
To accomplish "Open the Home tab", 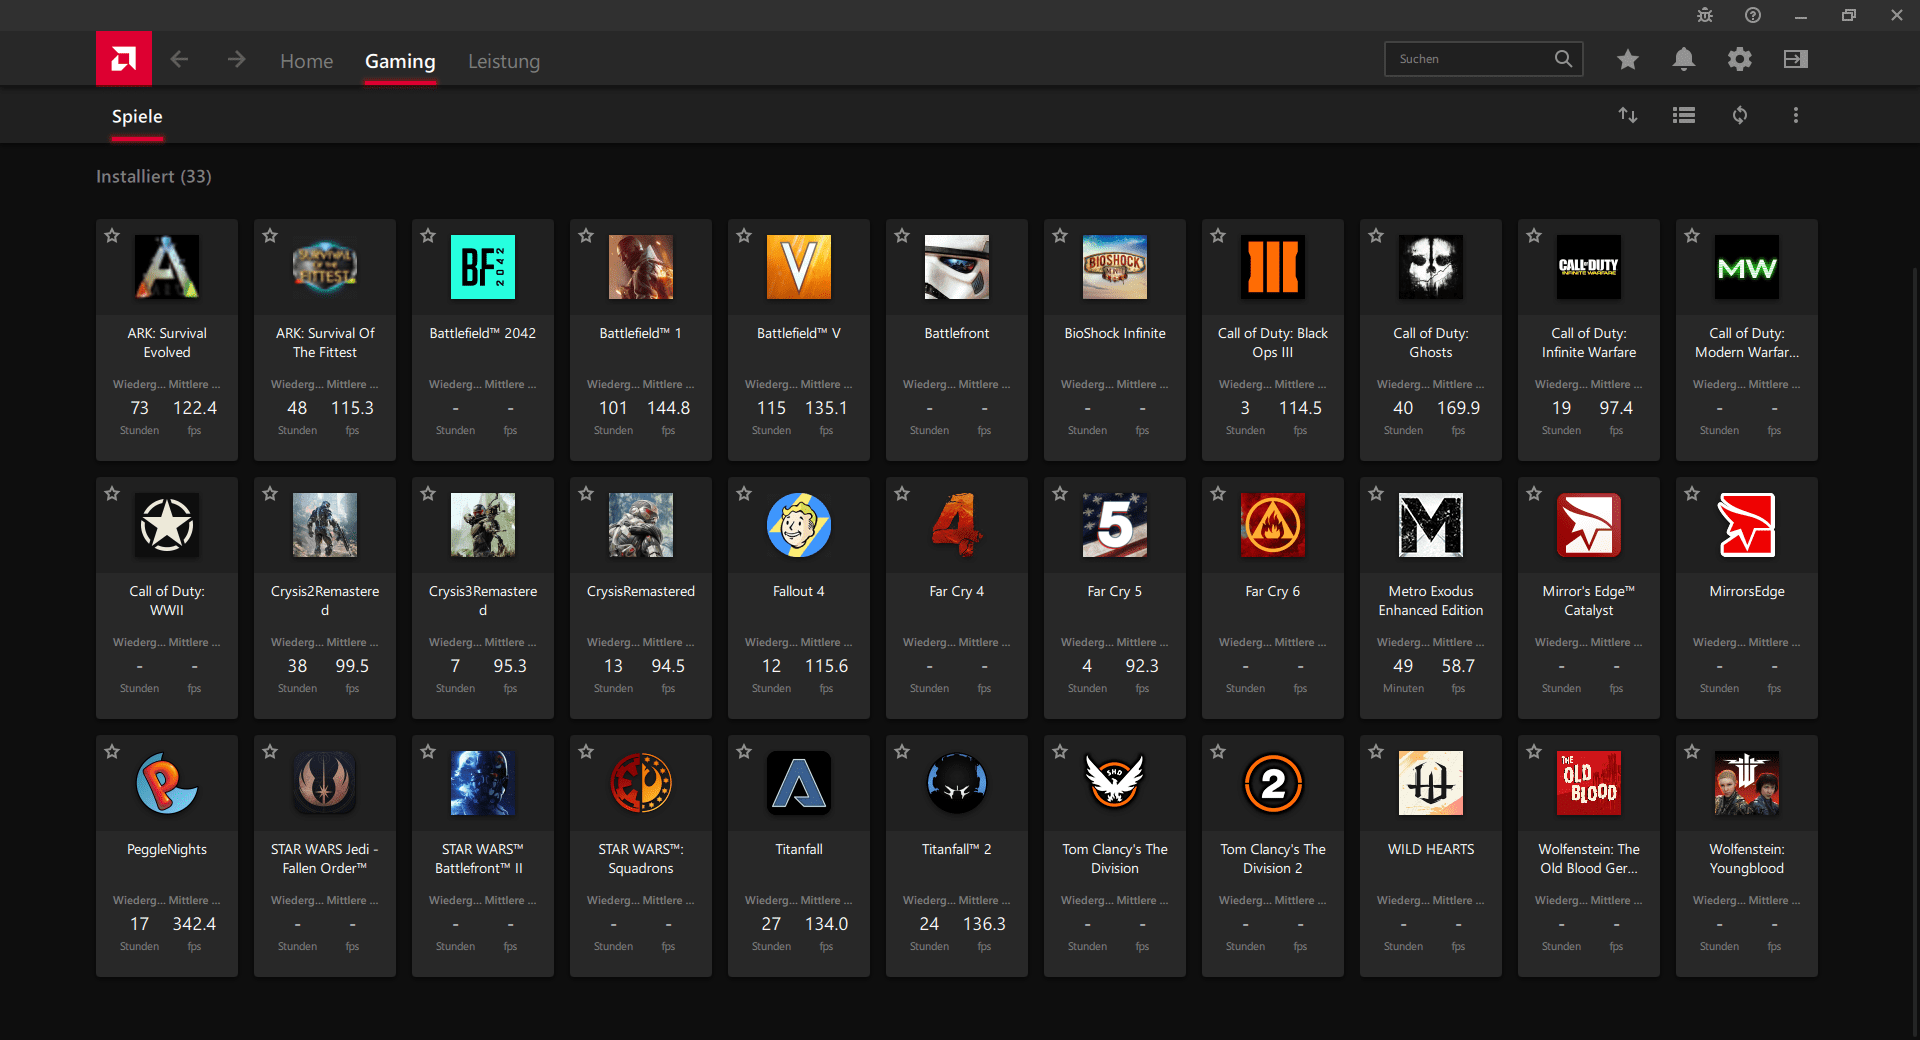I will pyautogui.click(x=306, y=61).
